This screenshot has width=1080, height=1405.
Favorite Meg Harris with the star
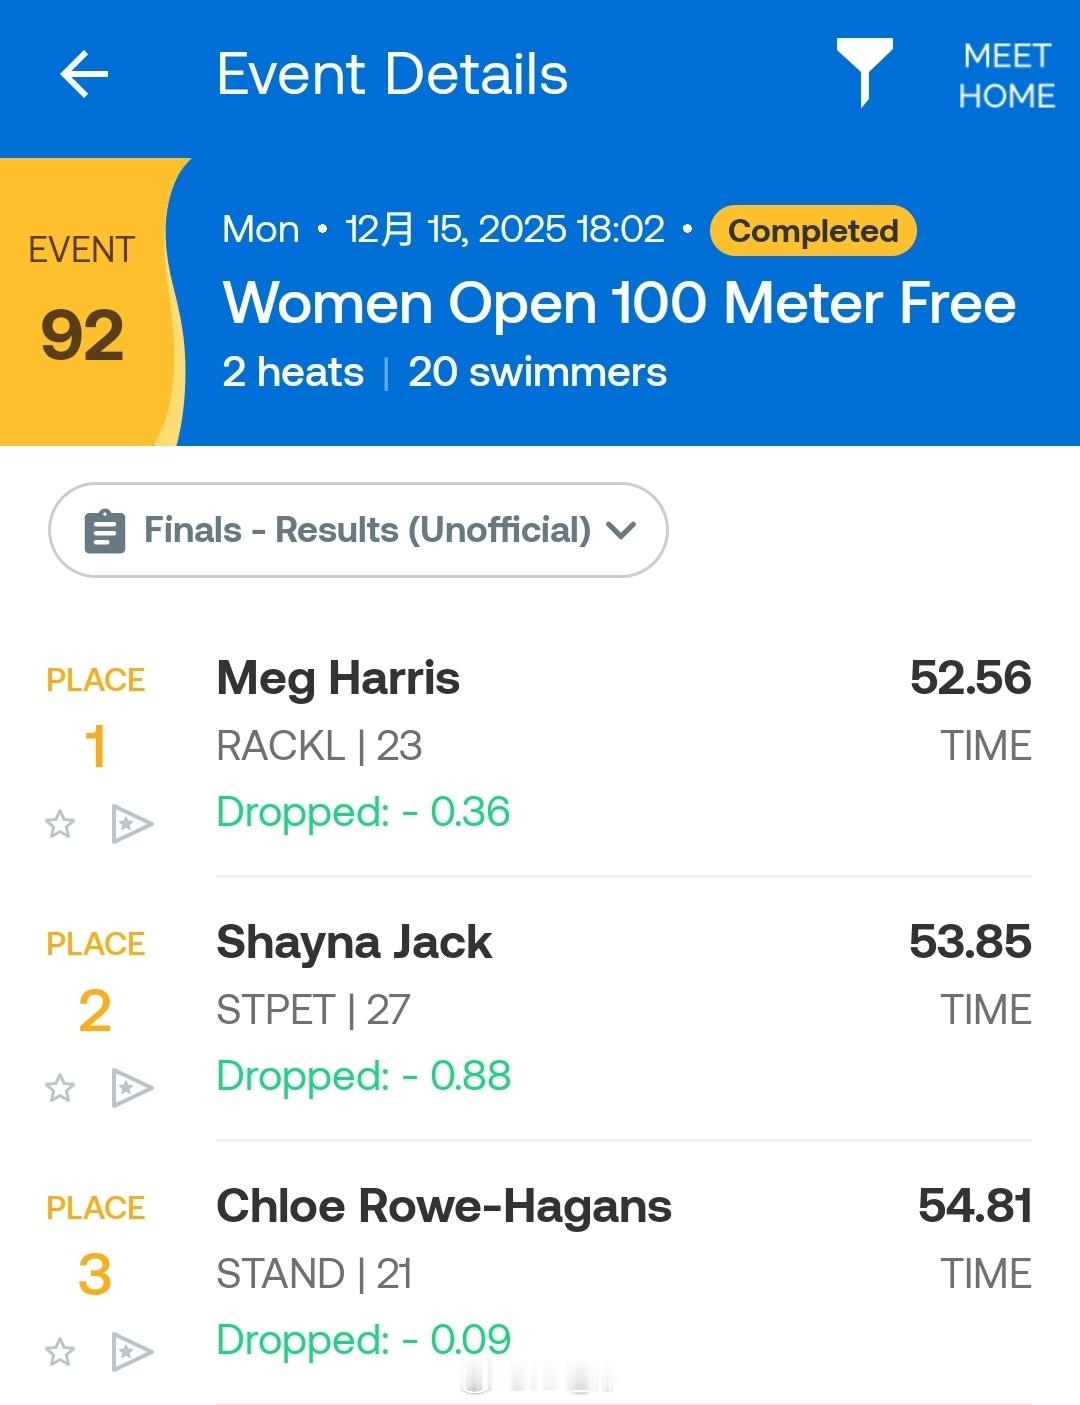point(60,824)
